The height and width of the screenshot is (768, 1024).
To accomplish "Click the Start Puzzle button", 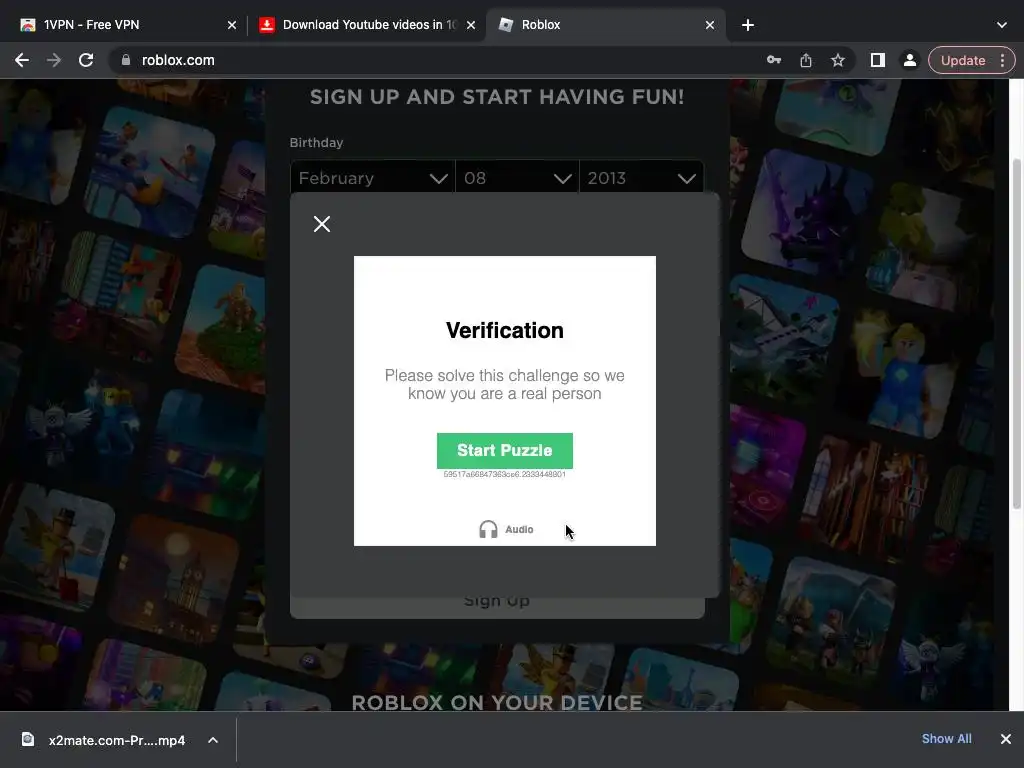I will pos(505,451).
